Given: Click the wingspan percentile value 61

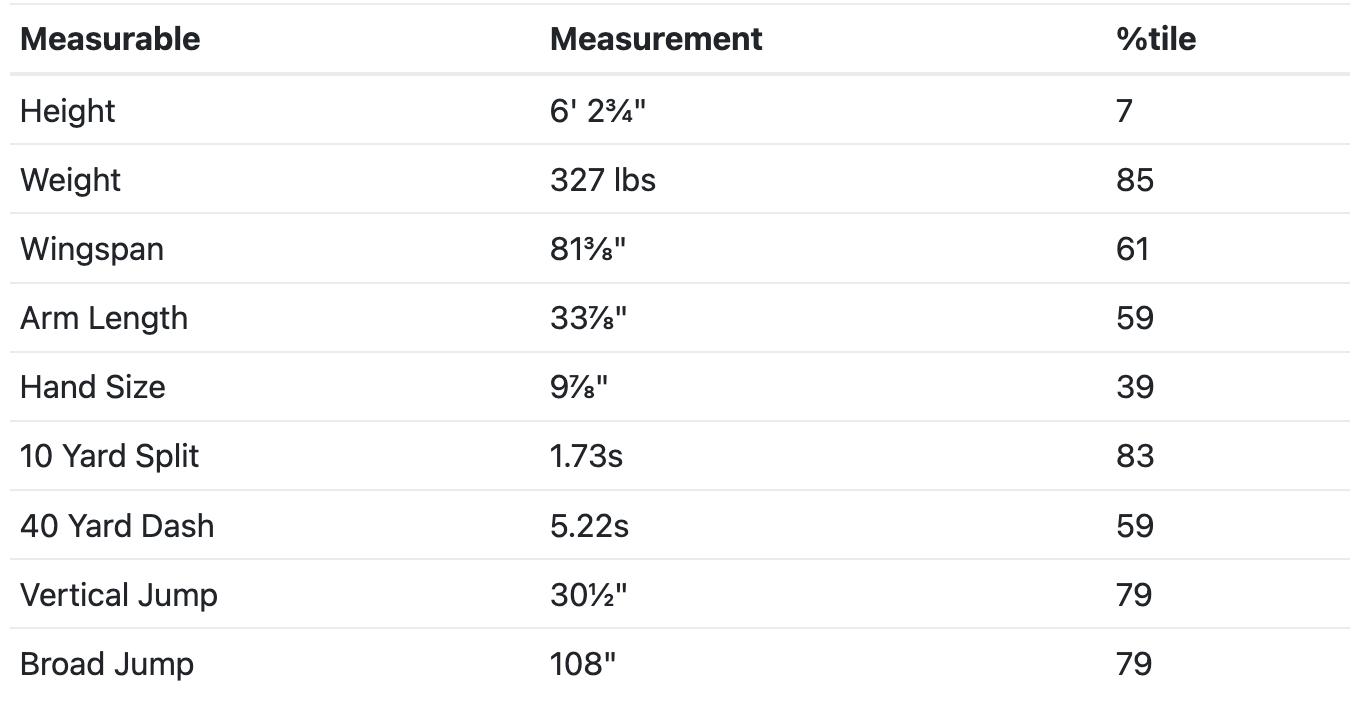Looking at the screenshot, I should click(1133, 249).
